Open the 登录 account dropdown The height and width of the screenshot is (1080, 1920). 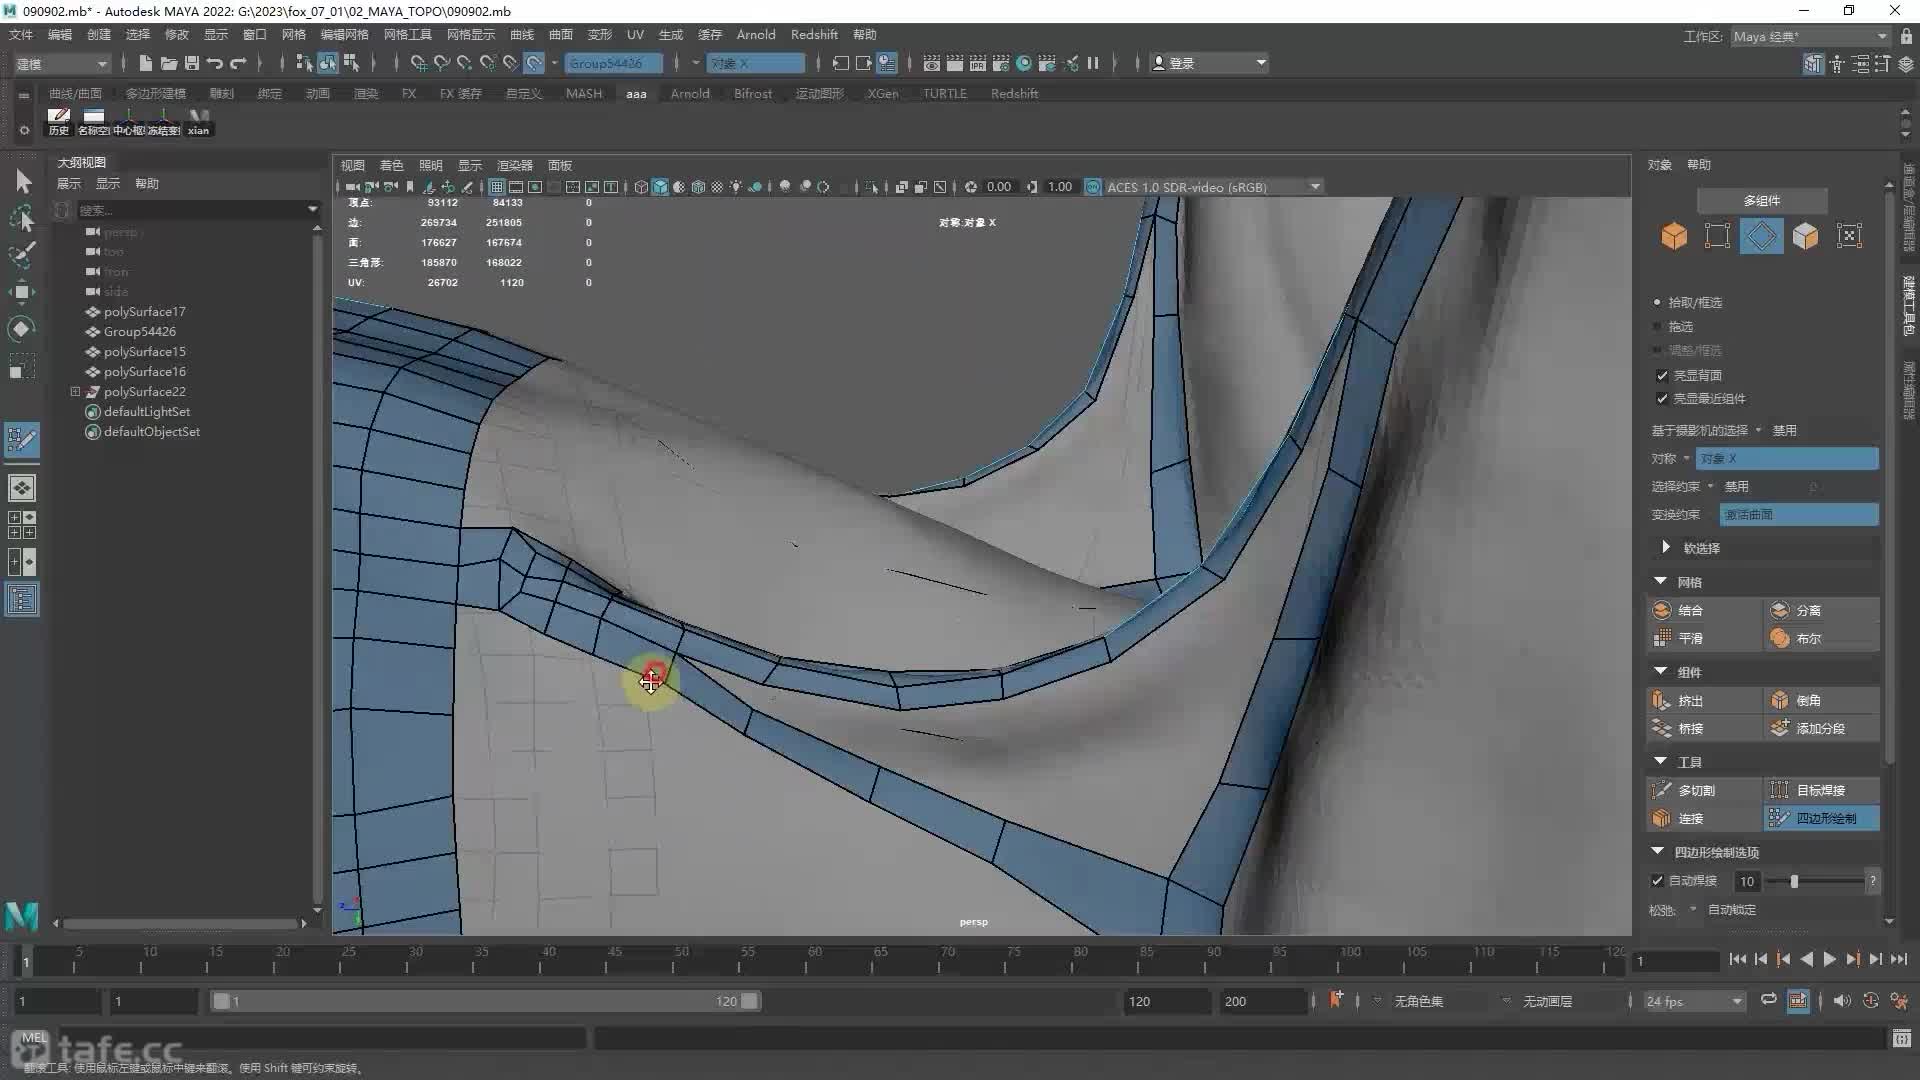tap(1209, 63)
